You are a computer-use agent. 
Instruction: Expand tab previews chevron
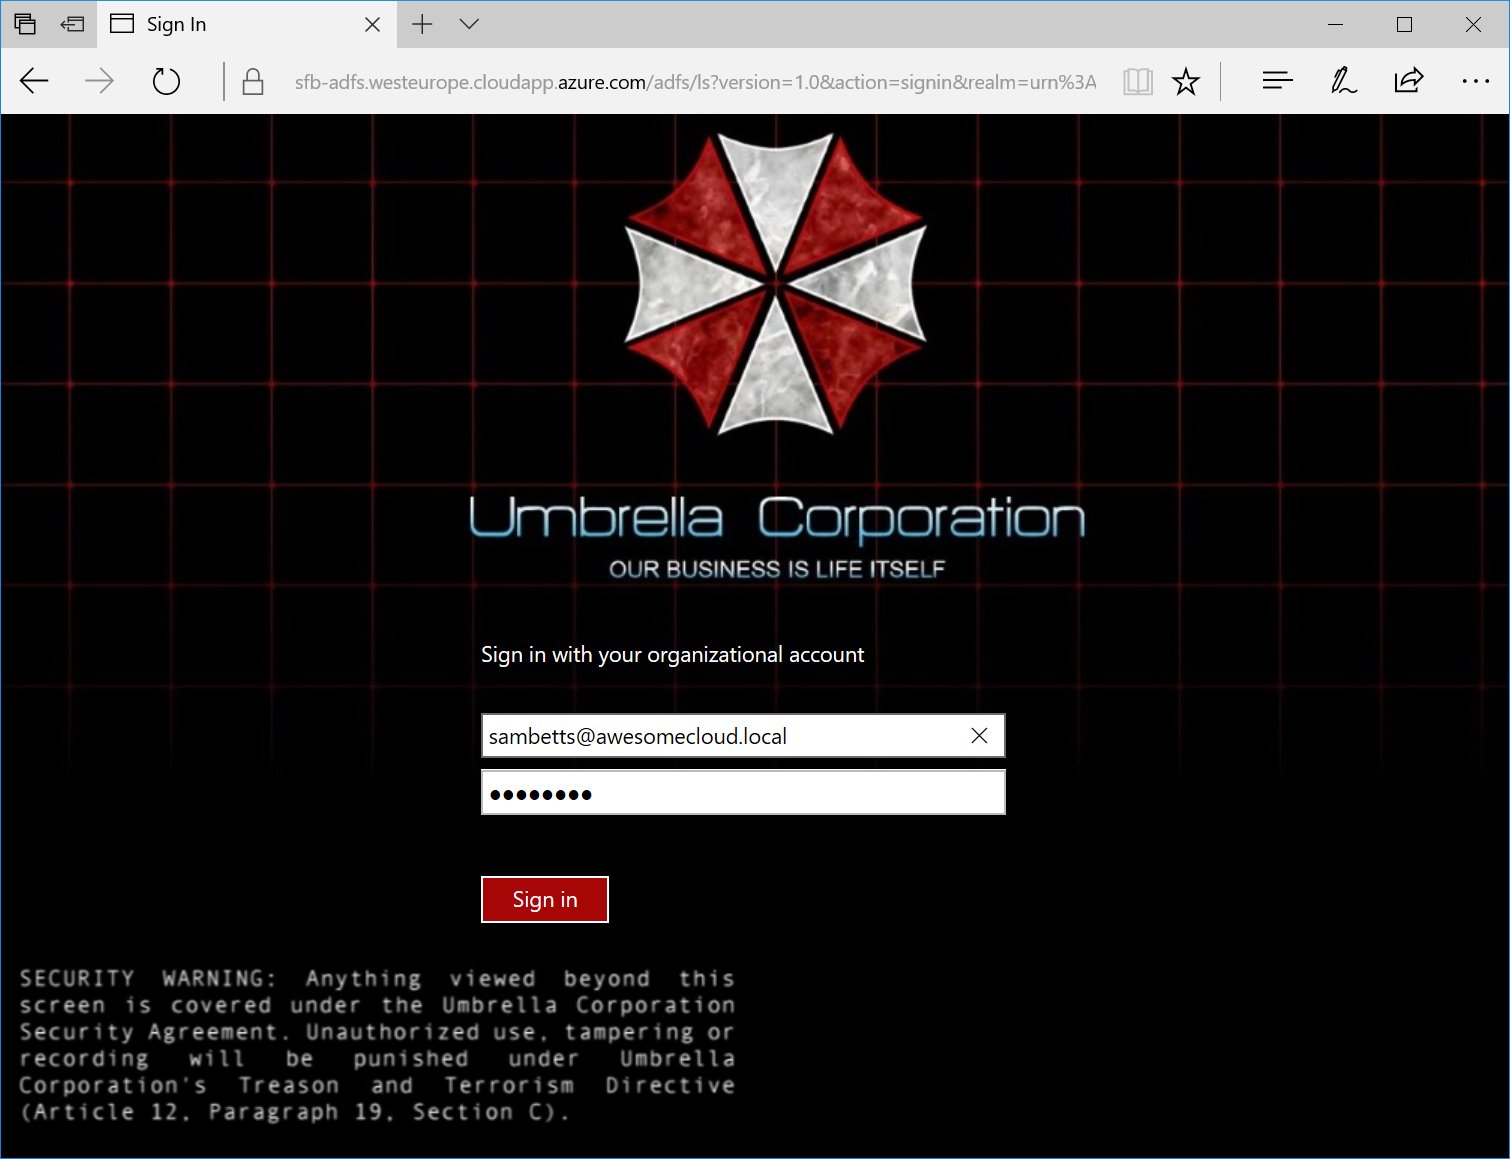pos(469,24)
